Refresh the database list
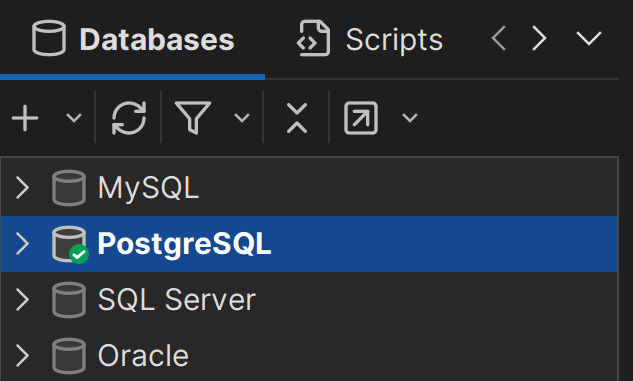Screen dimensions: 633x381 [129, 118]
